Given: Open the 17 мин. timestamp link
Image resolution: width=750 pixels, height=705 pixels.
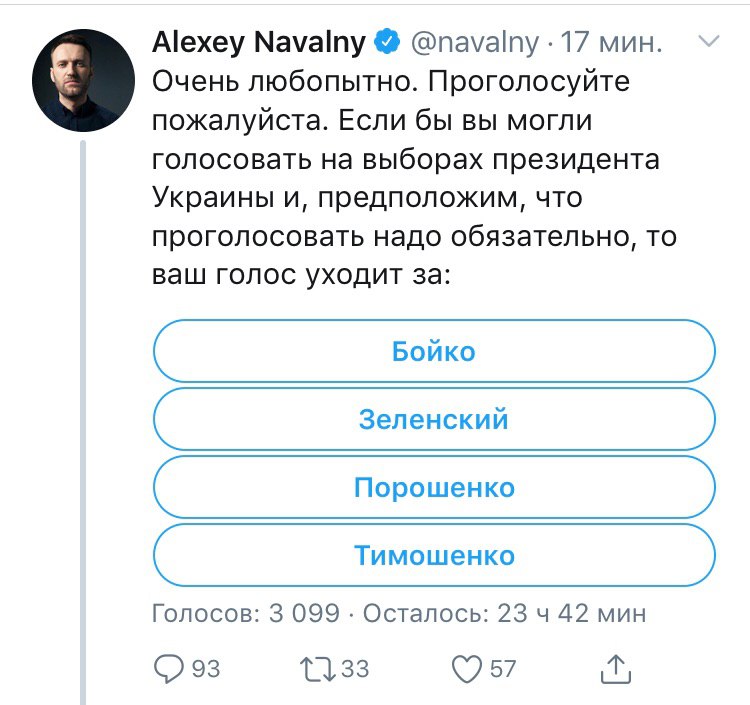Looking at the screenshot, I should pos(611,42).
